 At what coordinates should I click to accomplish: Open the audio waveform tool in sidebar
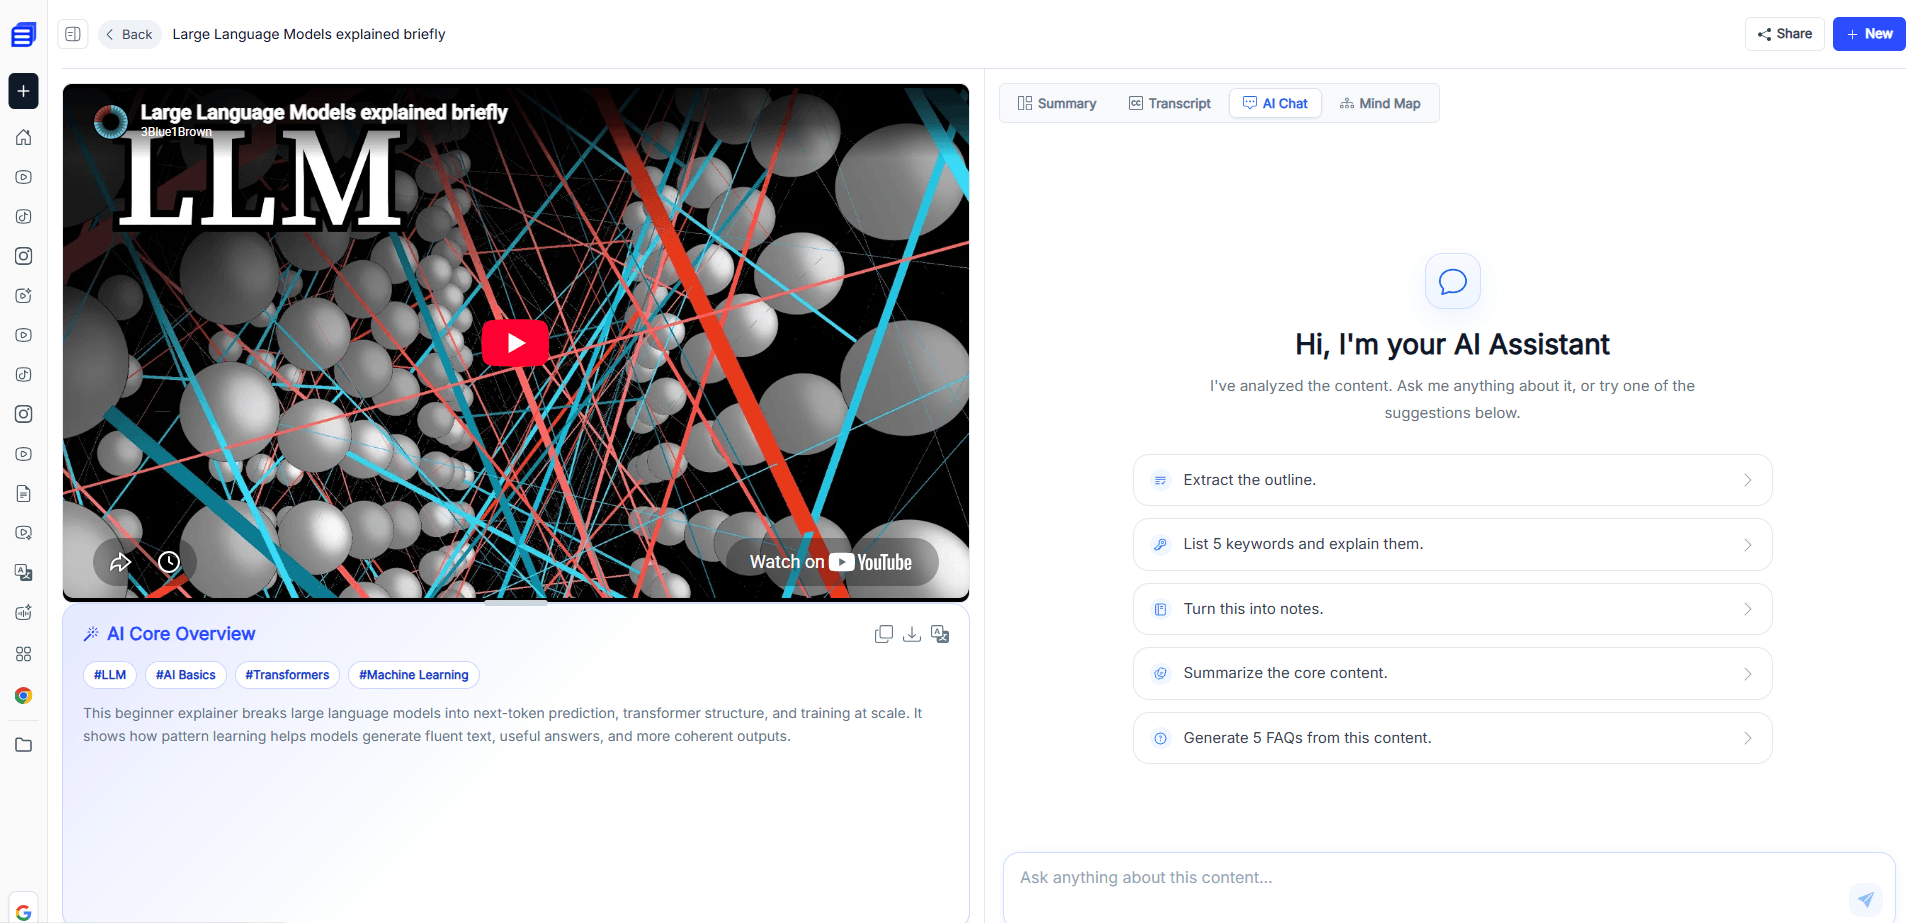[x=23, y=612]
